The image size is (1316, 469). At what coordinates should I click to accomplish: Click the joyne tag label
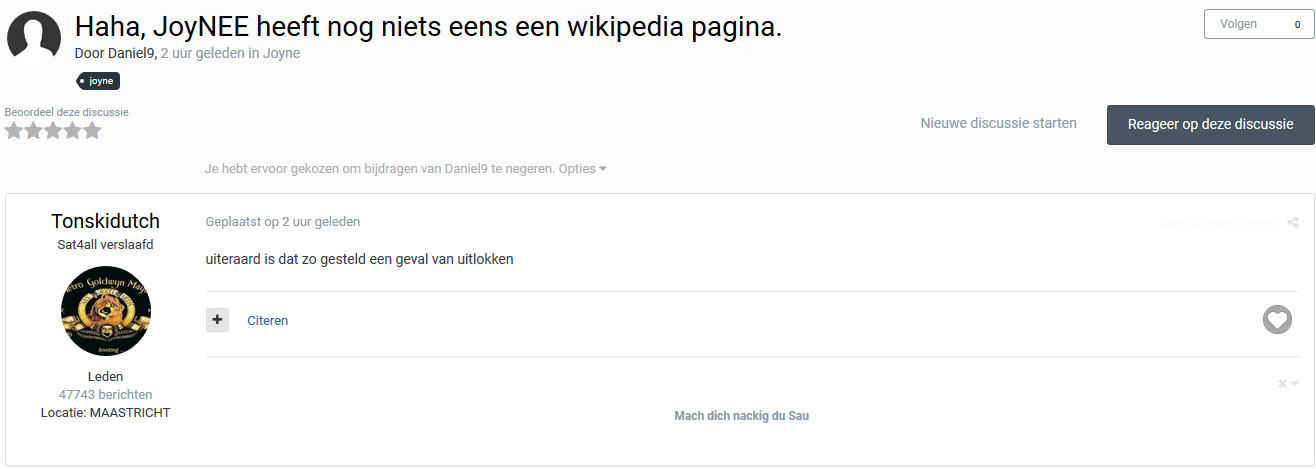tap(99, 81)
